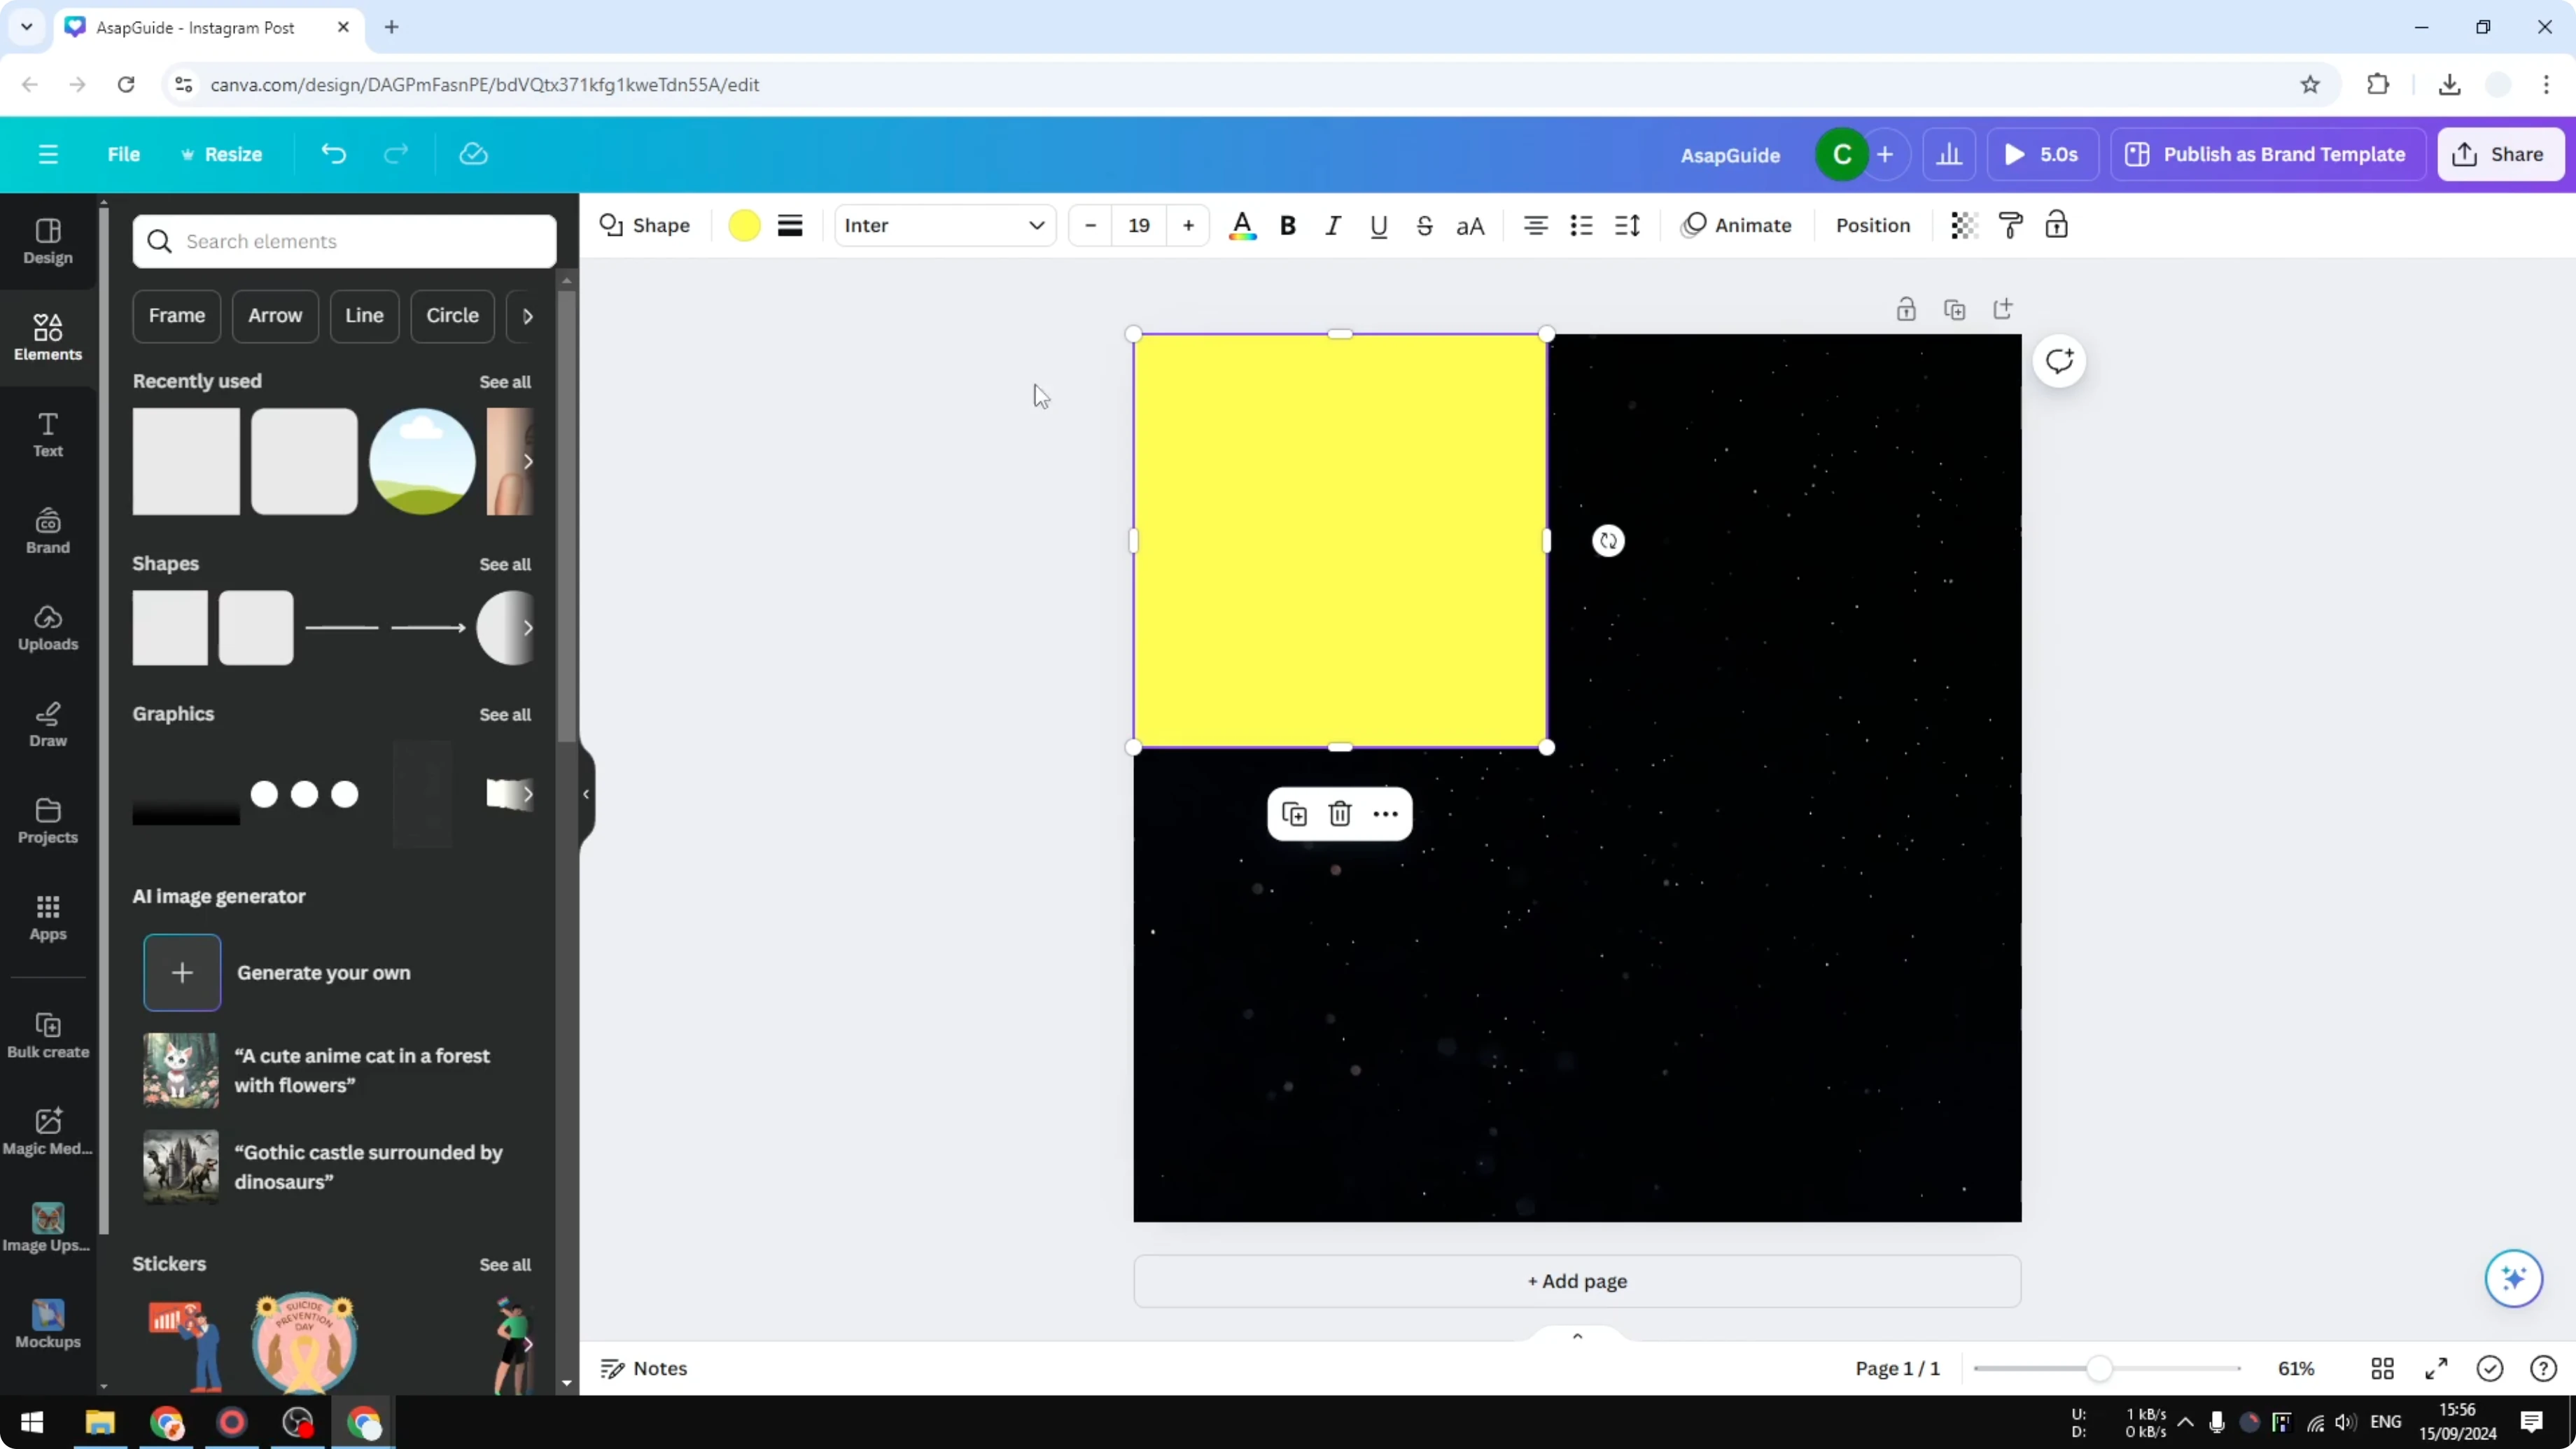Toggle uppercase text formatting

[1470, 225]
